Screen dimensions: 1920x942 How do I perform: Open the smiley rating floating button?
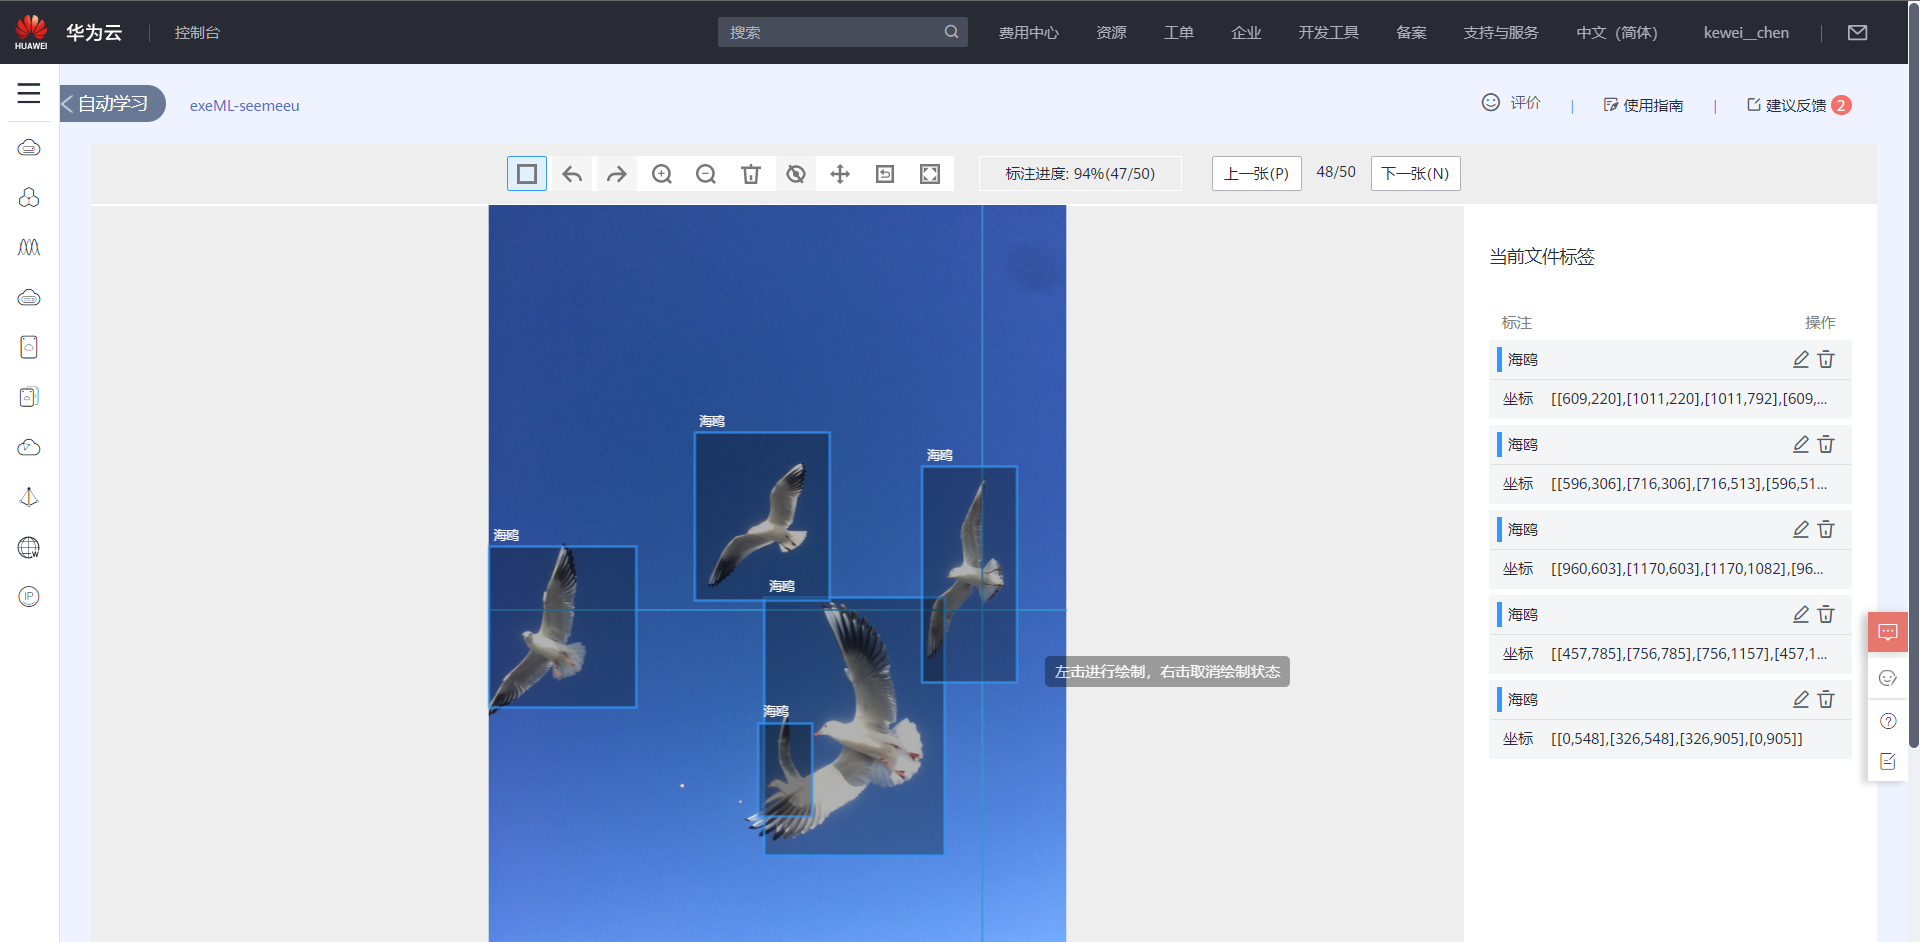(x=1888, y=677)
